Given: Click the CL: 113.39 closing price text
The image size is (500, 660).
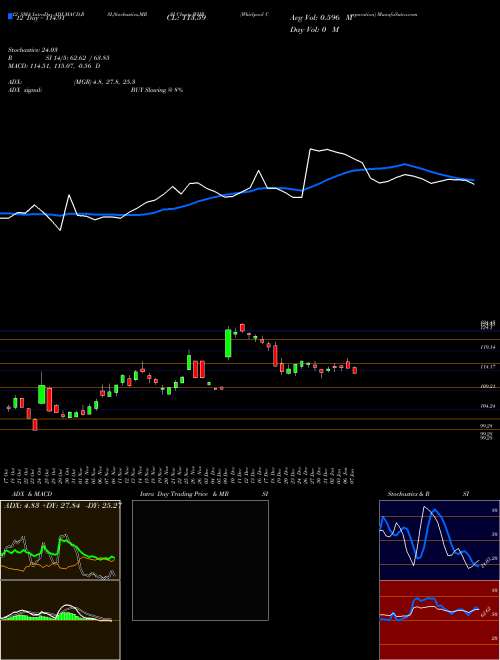Looking at the screenshot, I should 187,18.
